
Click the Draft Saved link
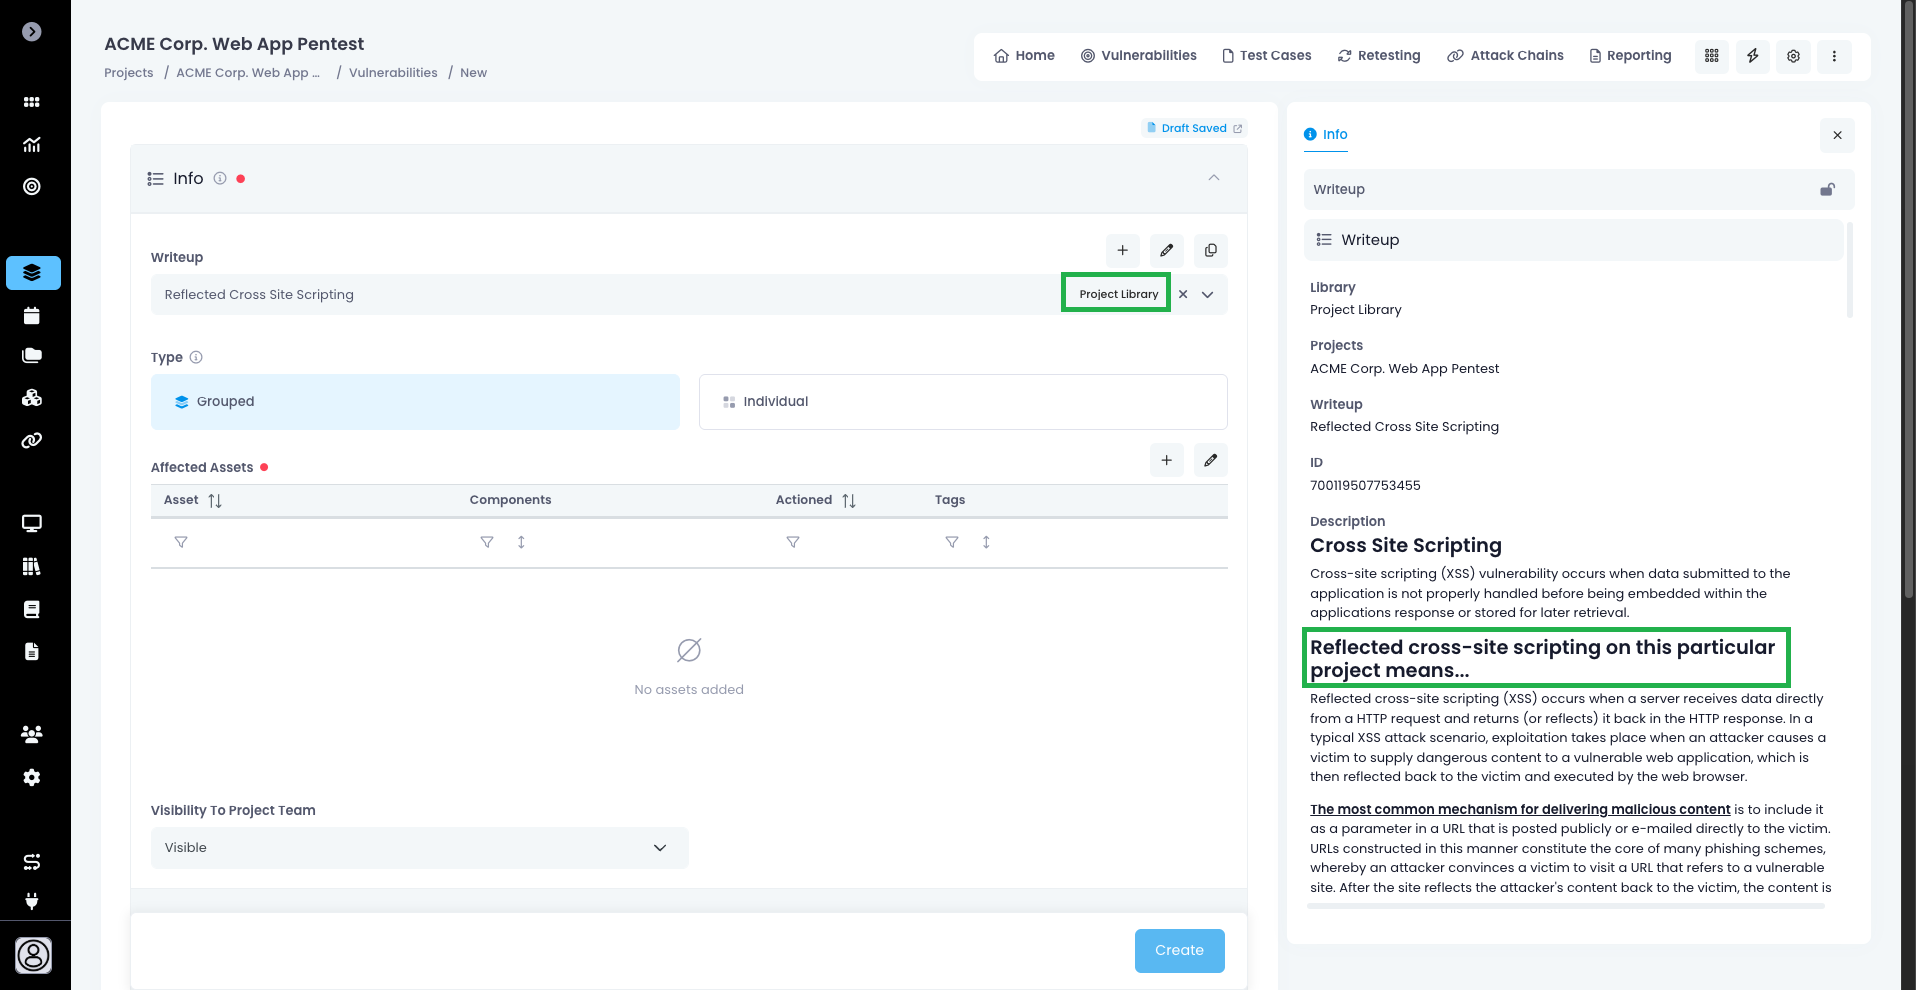[1194, 128]
